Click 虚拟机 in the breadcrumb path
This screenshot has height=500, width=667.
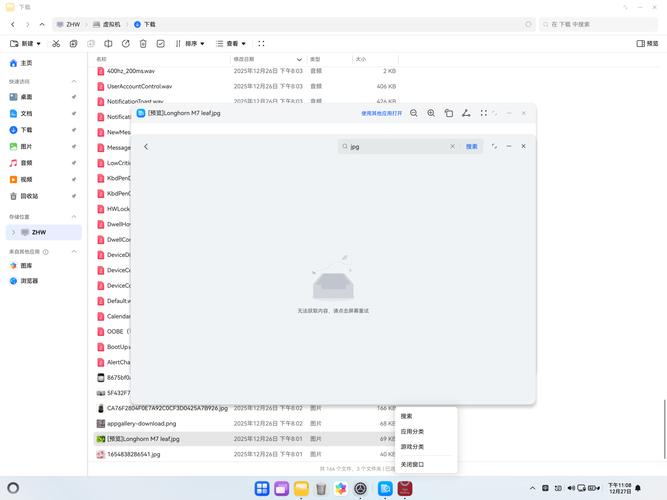pos(107,24)
